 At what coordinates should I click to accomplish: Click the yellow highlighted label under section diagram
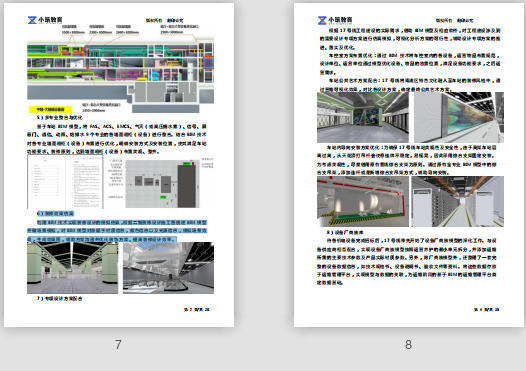(50, 109)
